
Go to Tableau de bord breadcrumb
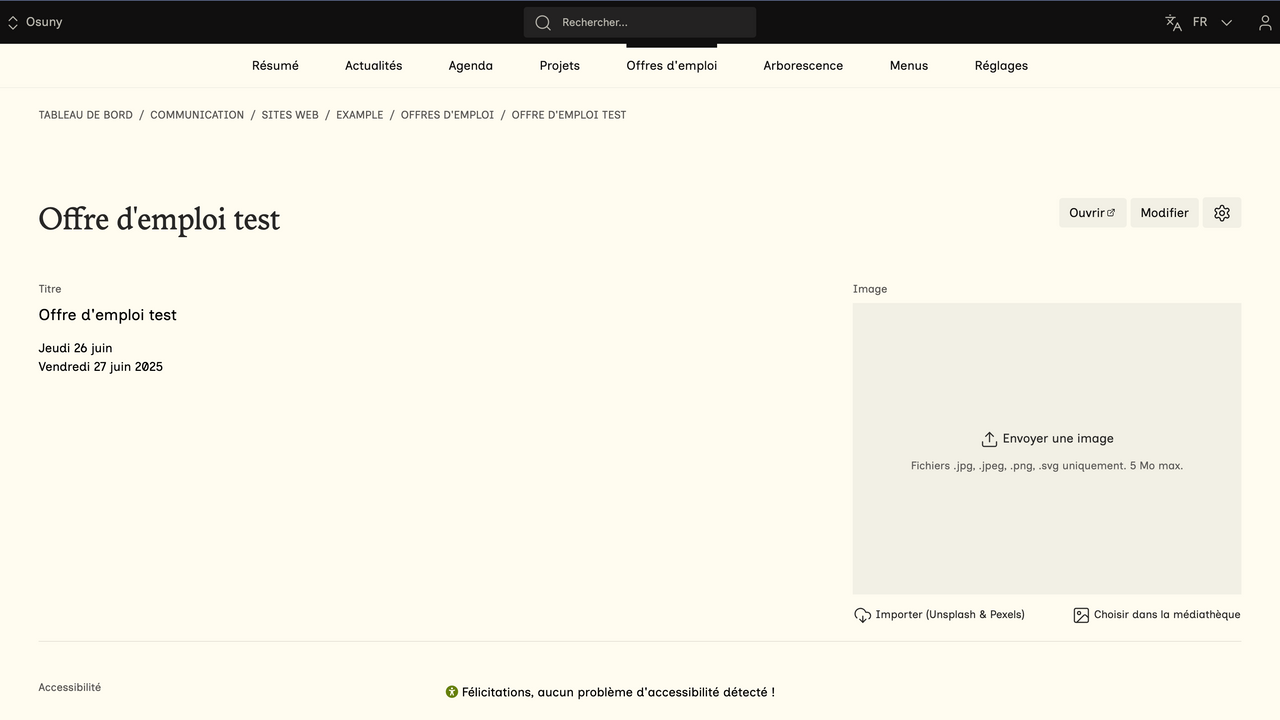tap(86, 115)
